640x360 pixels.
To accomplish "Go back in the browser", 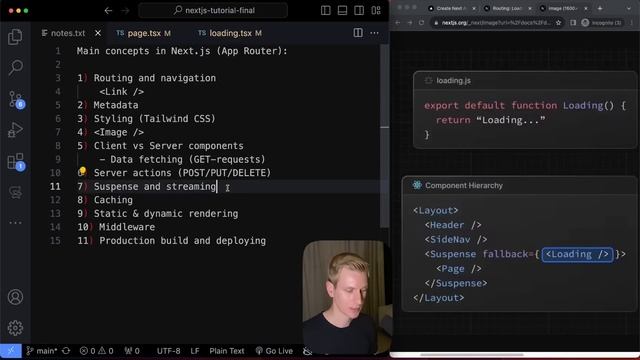I will (398, 23).
